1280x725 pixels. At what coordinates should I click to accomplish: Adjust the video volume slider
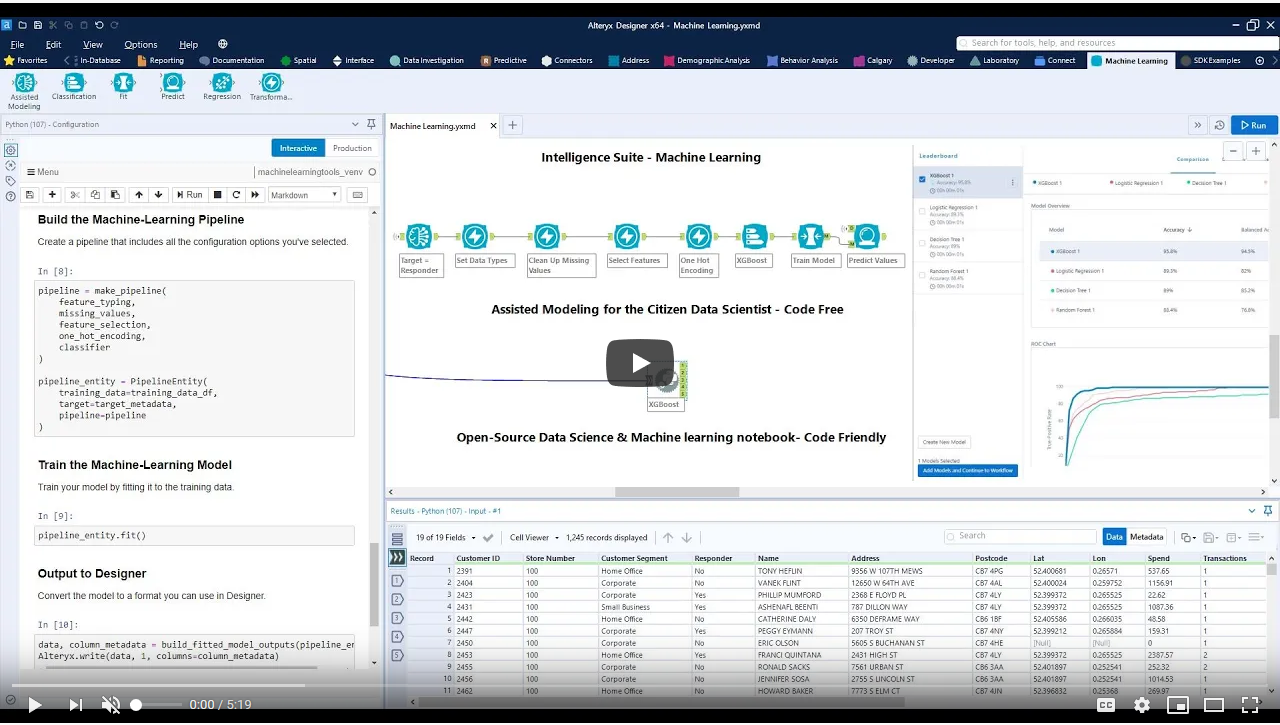tap(158, 705)
